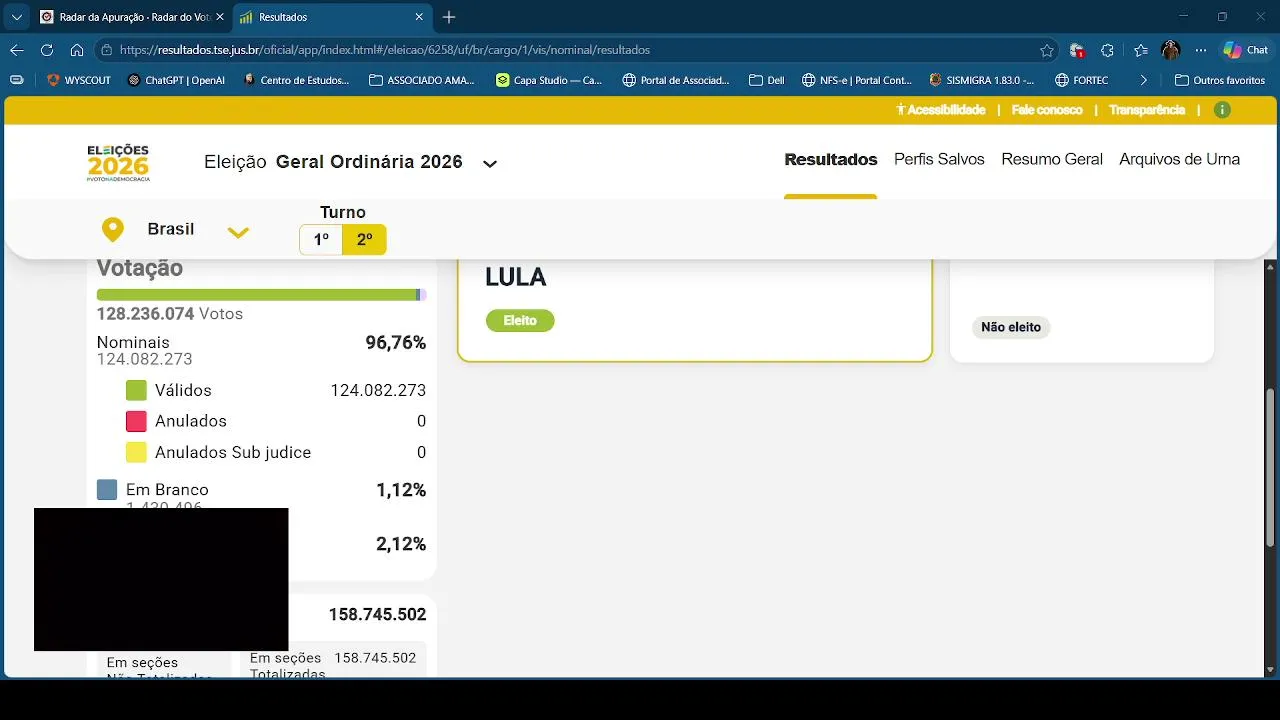
Task: Open the Capa Studio bookmark
Action: coord(549,80)
